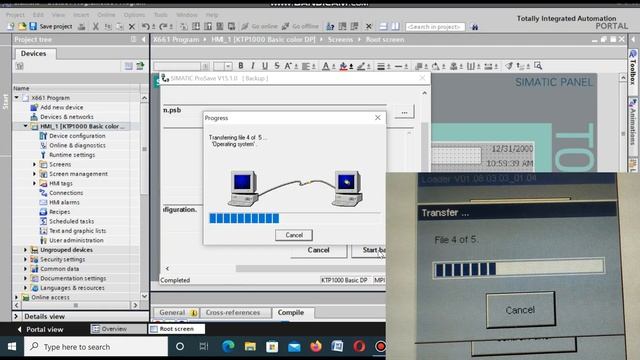Click the browse ellipsis button in ProSave

click(x=404, y=112)
